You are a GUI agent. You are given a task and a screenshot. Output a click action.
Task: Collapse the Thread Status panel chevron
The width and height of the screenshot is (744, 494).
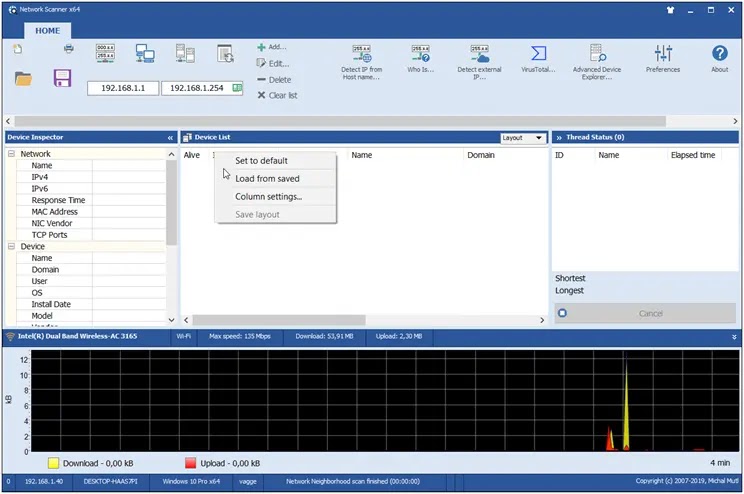[559, 138]
